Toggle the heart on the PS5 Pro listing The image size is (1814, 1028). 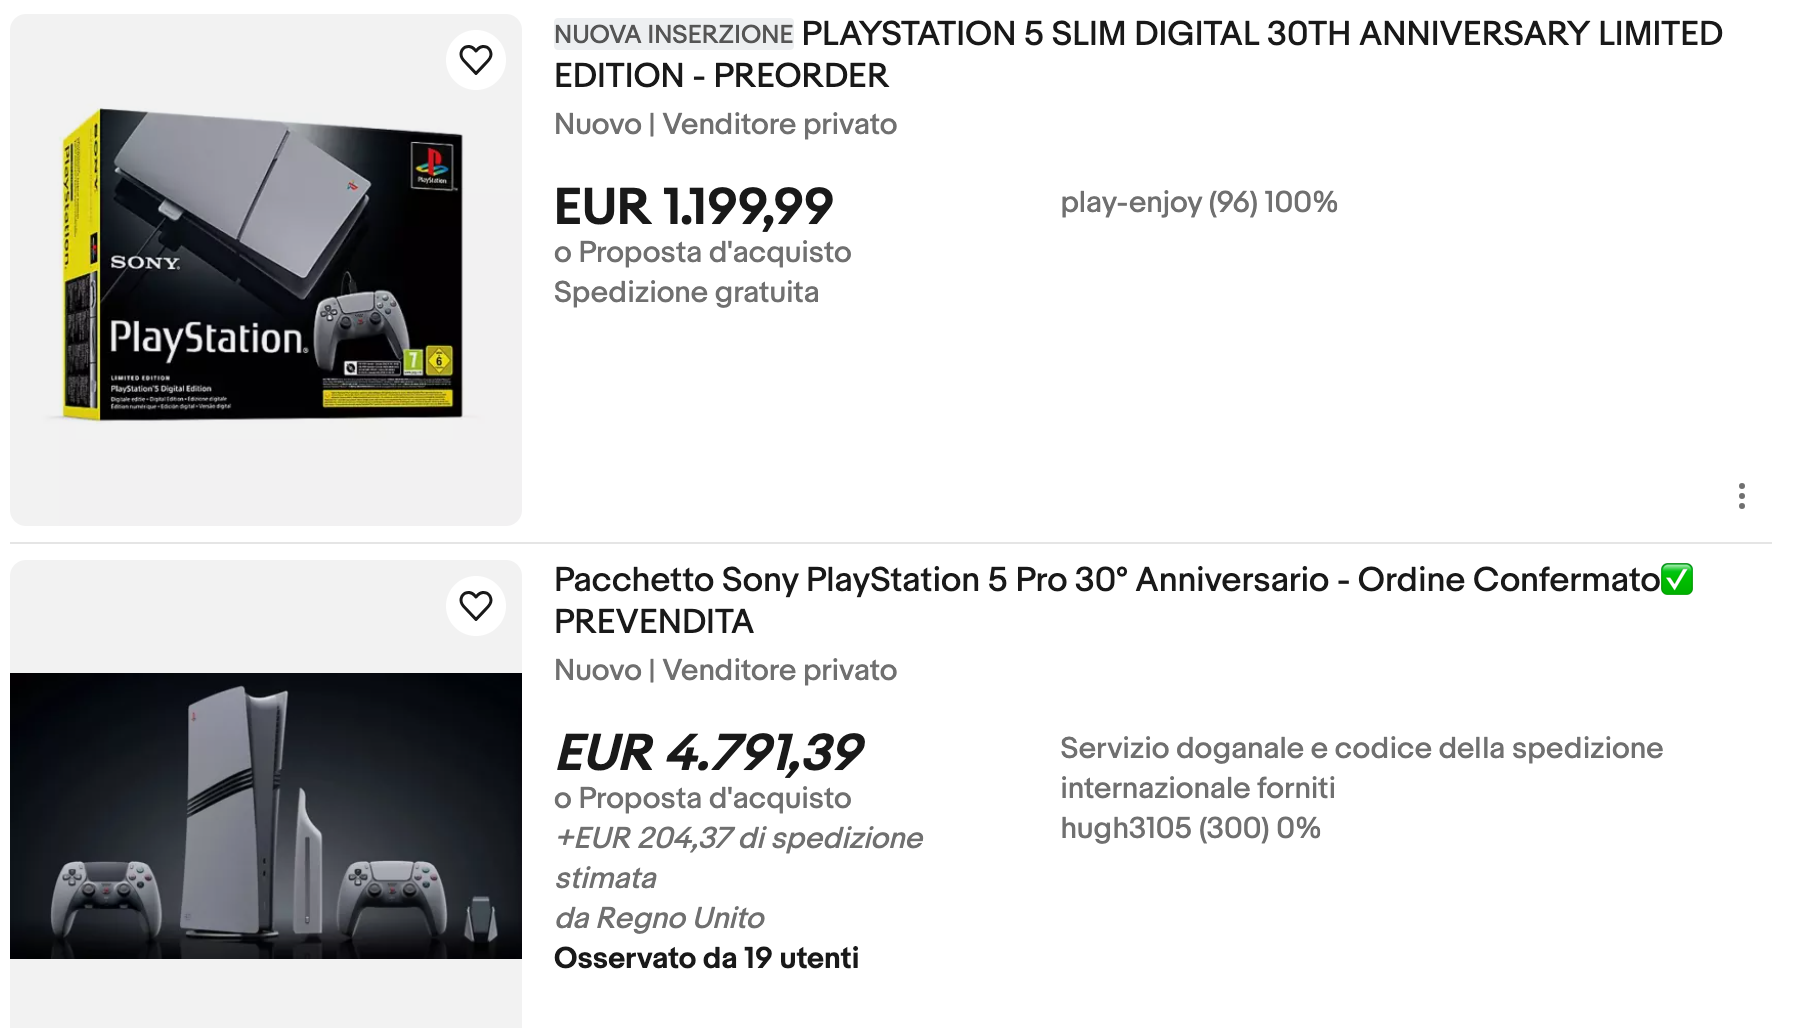click(x=476, y=606)
